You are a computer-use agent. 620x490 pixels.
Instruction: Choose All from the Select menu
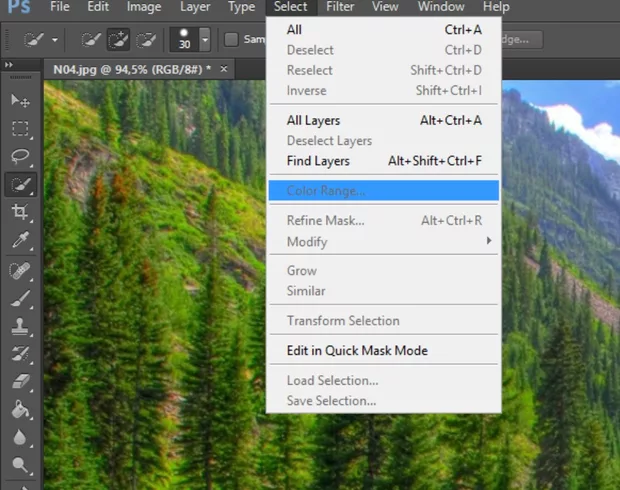click(x=384, y=30)
